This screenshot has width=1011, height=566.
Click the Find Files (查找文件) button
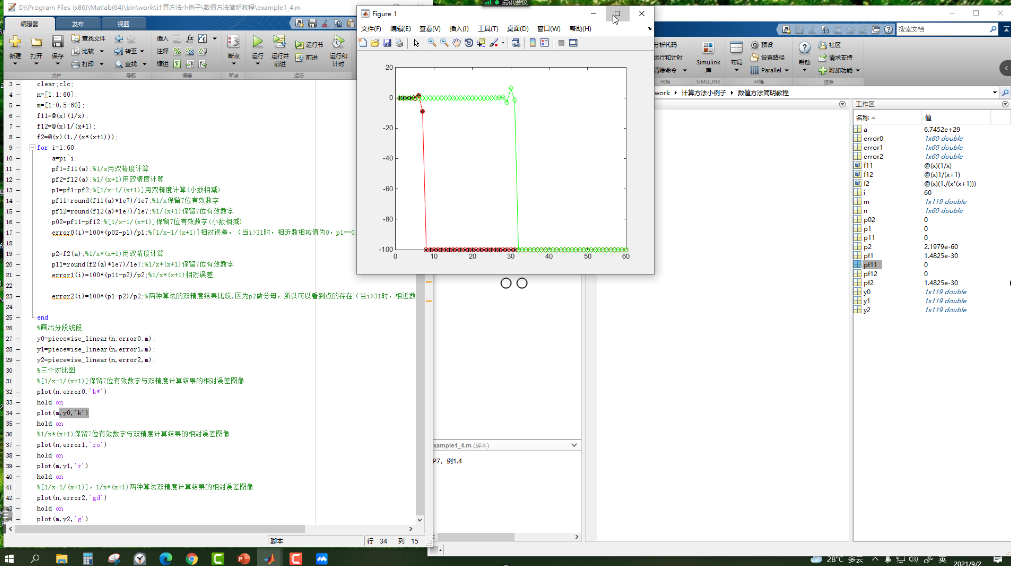click(x=88, y=39)
